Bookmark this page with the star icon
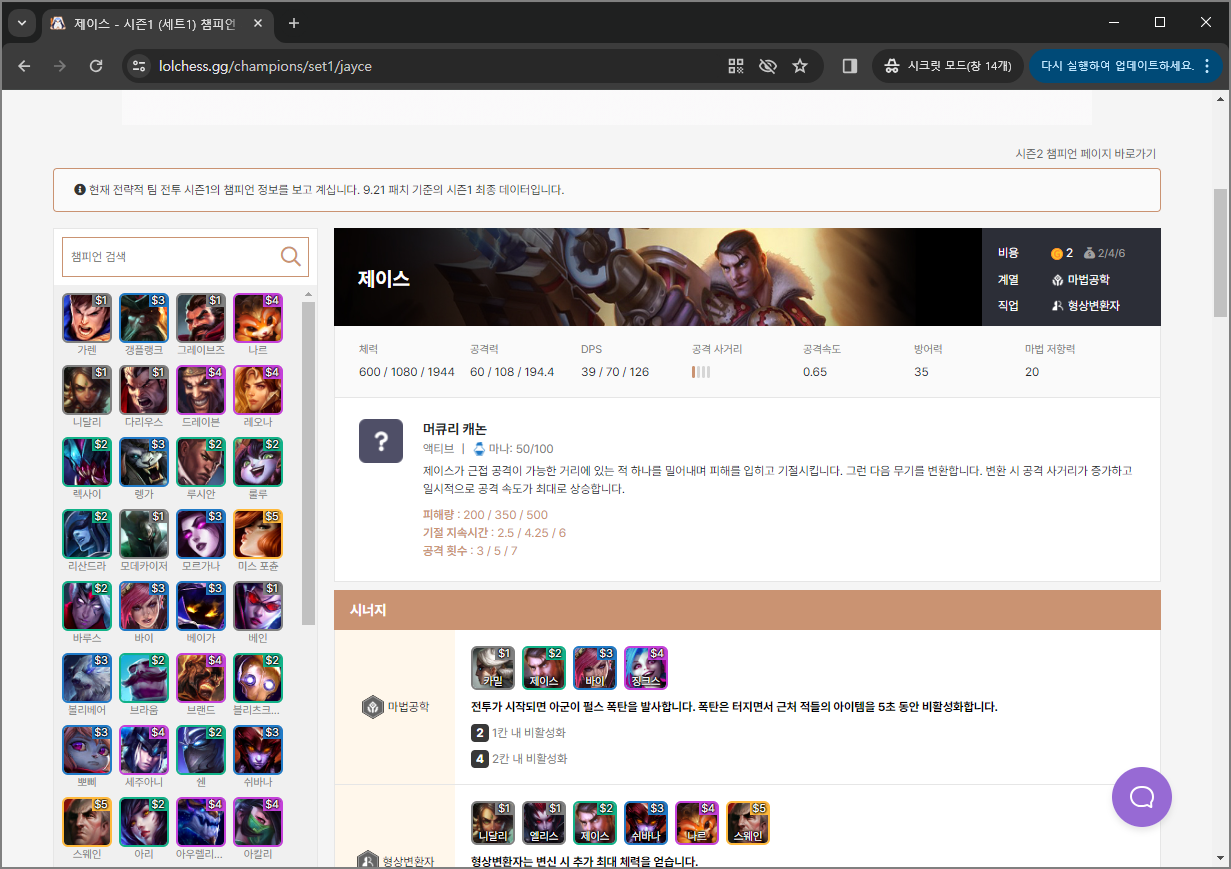This screenshot has height=869, width=1231. pyautogui.click(x=800, y=66)
